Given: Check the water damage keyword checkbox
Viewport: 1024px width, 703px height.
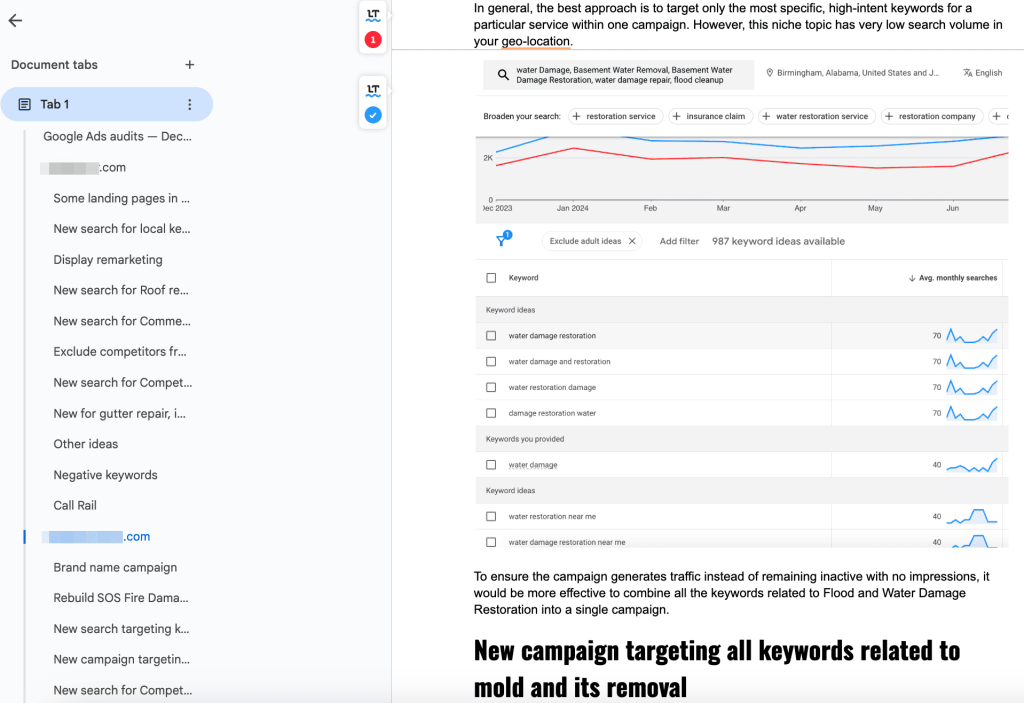Looking at the screenshot, I should (x=490, y=464).
